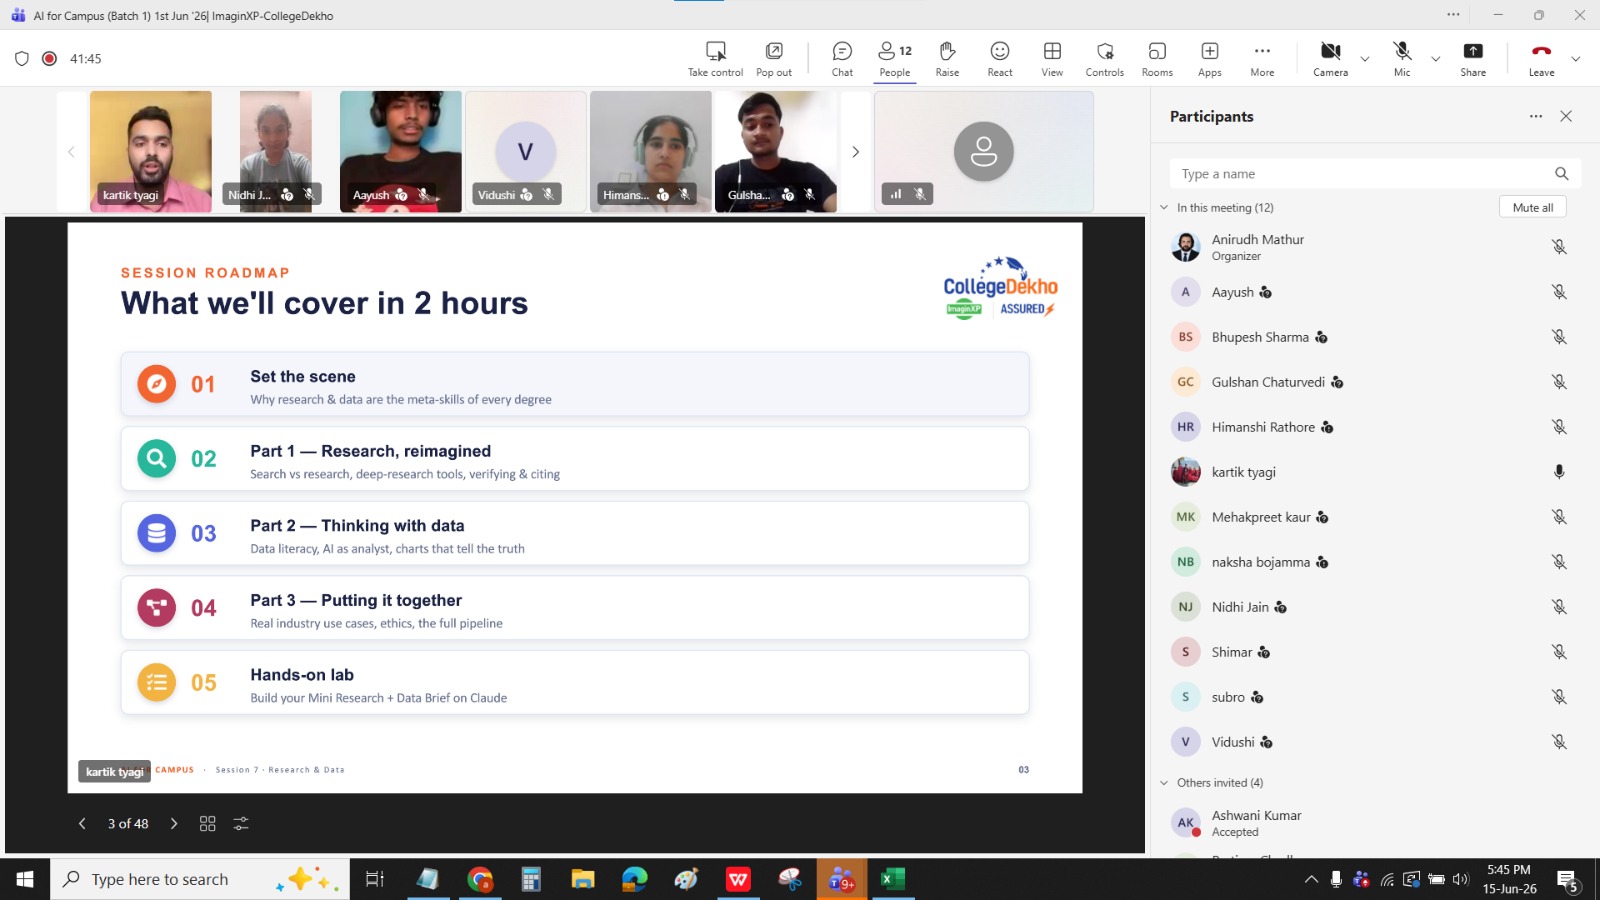Open Windows Start menu

tap(25, 879)
